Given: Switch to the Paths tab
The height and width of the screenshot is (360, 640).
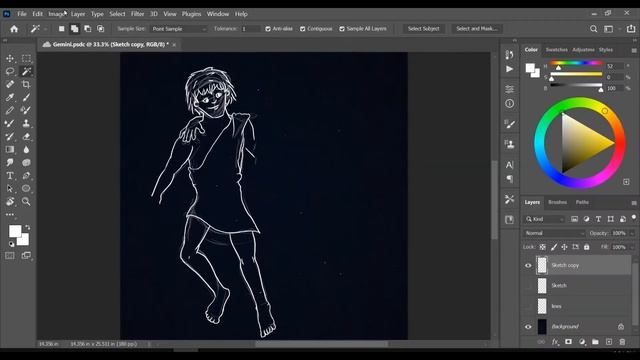Looking at the screenshot, I should tap(582, 202).
